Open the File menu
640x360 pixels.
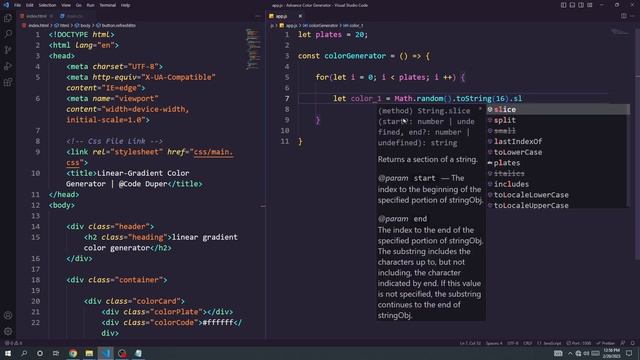click(x=17, y=5)
